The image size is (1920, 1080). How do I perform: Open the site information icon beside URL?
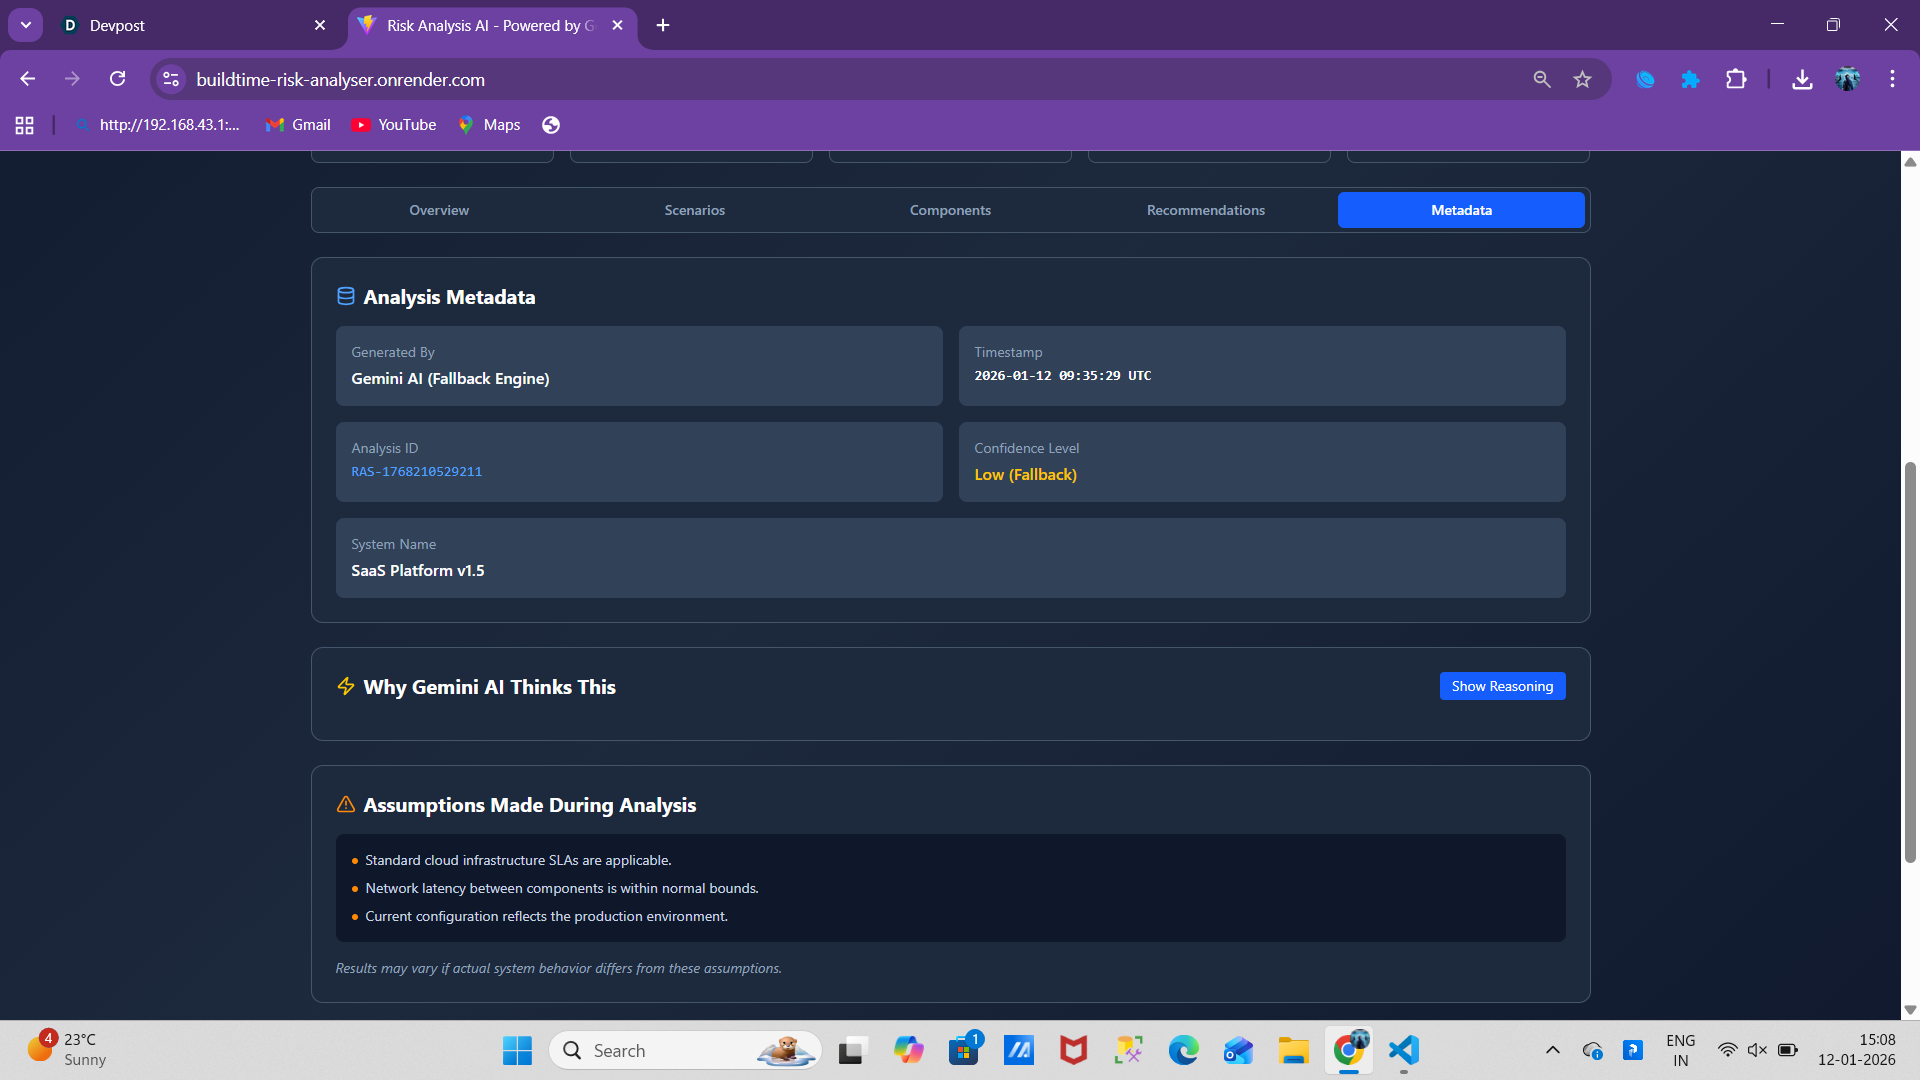(x=171, y=79)
